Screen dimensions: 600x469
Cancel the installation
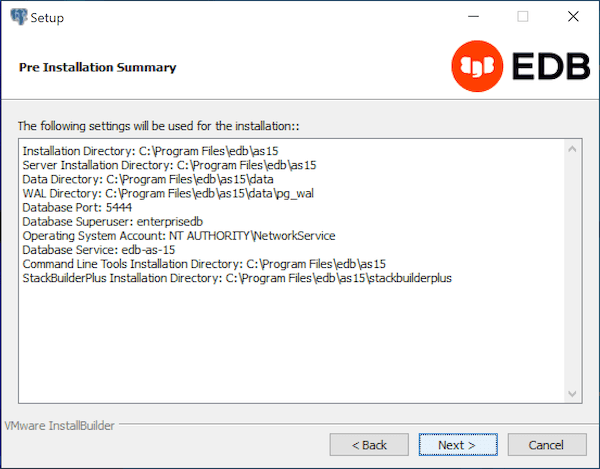[x=546, y=444]
